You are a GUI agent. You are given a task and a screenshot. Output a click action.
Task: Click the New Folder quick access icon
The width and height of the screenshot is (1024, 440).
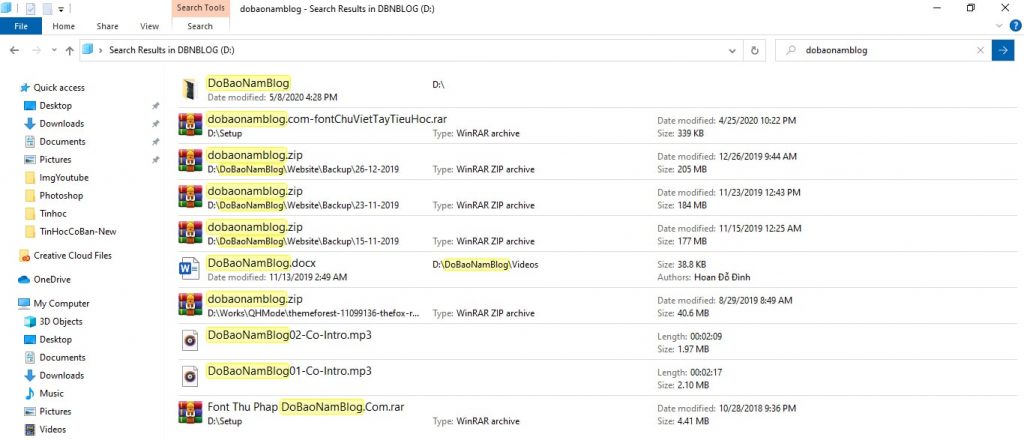click(46, 8)
